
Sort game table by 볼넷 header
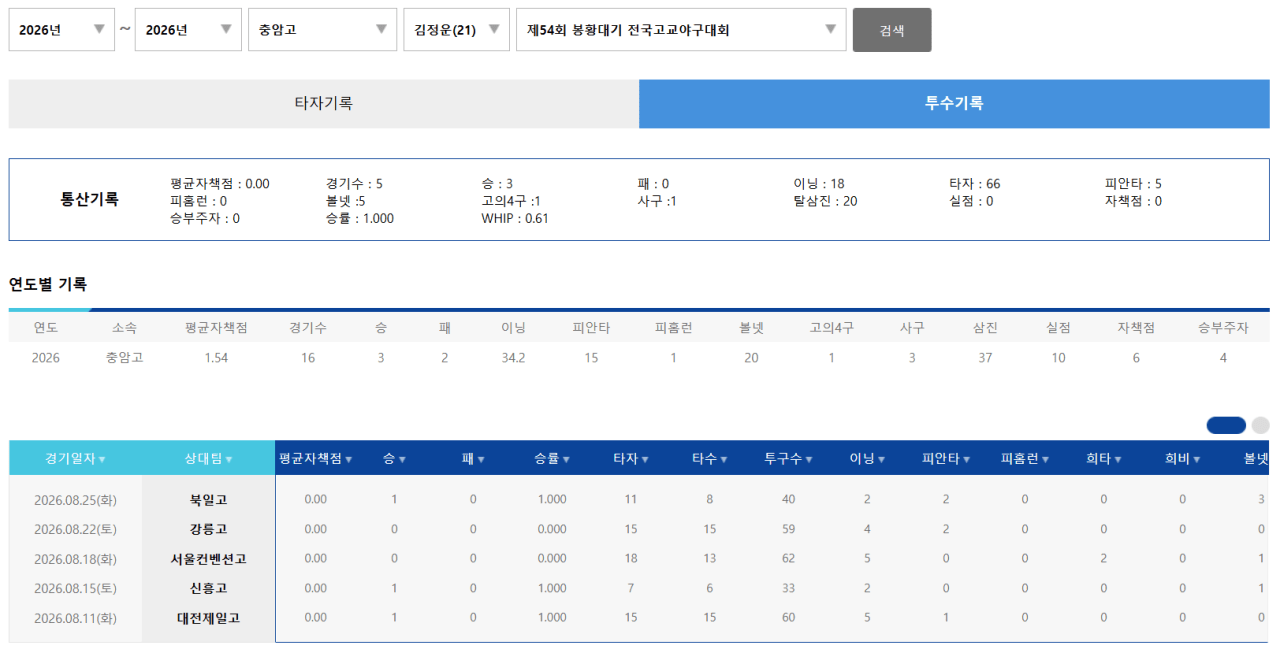[1256, 458]
